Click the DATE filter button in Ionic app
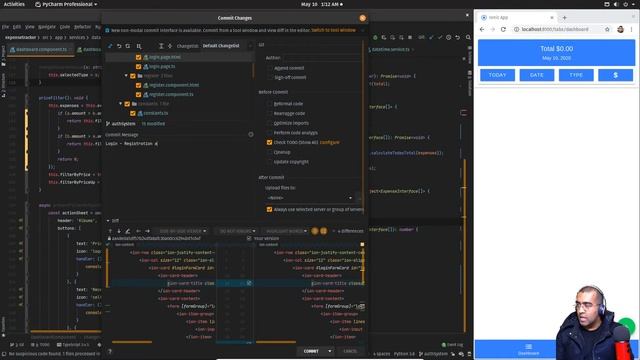 [537, 75]
